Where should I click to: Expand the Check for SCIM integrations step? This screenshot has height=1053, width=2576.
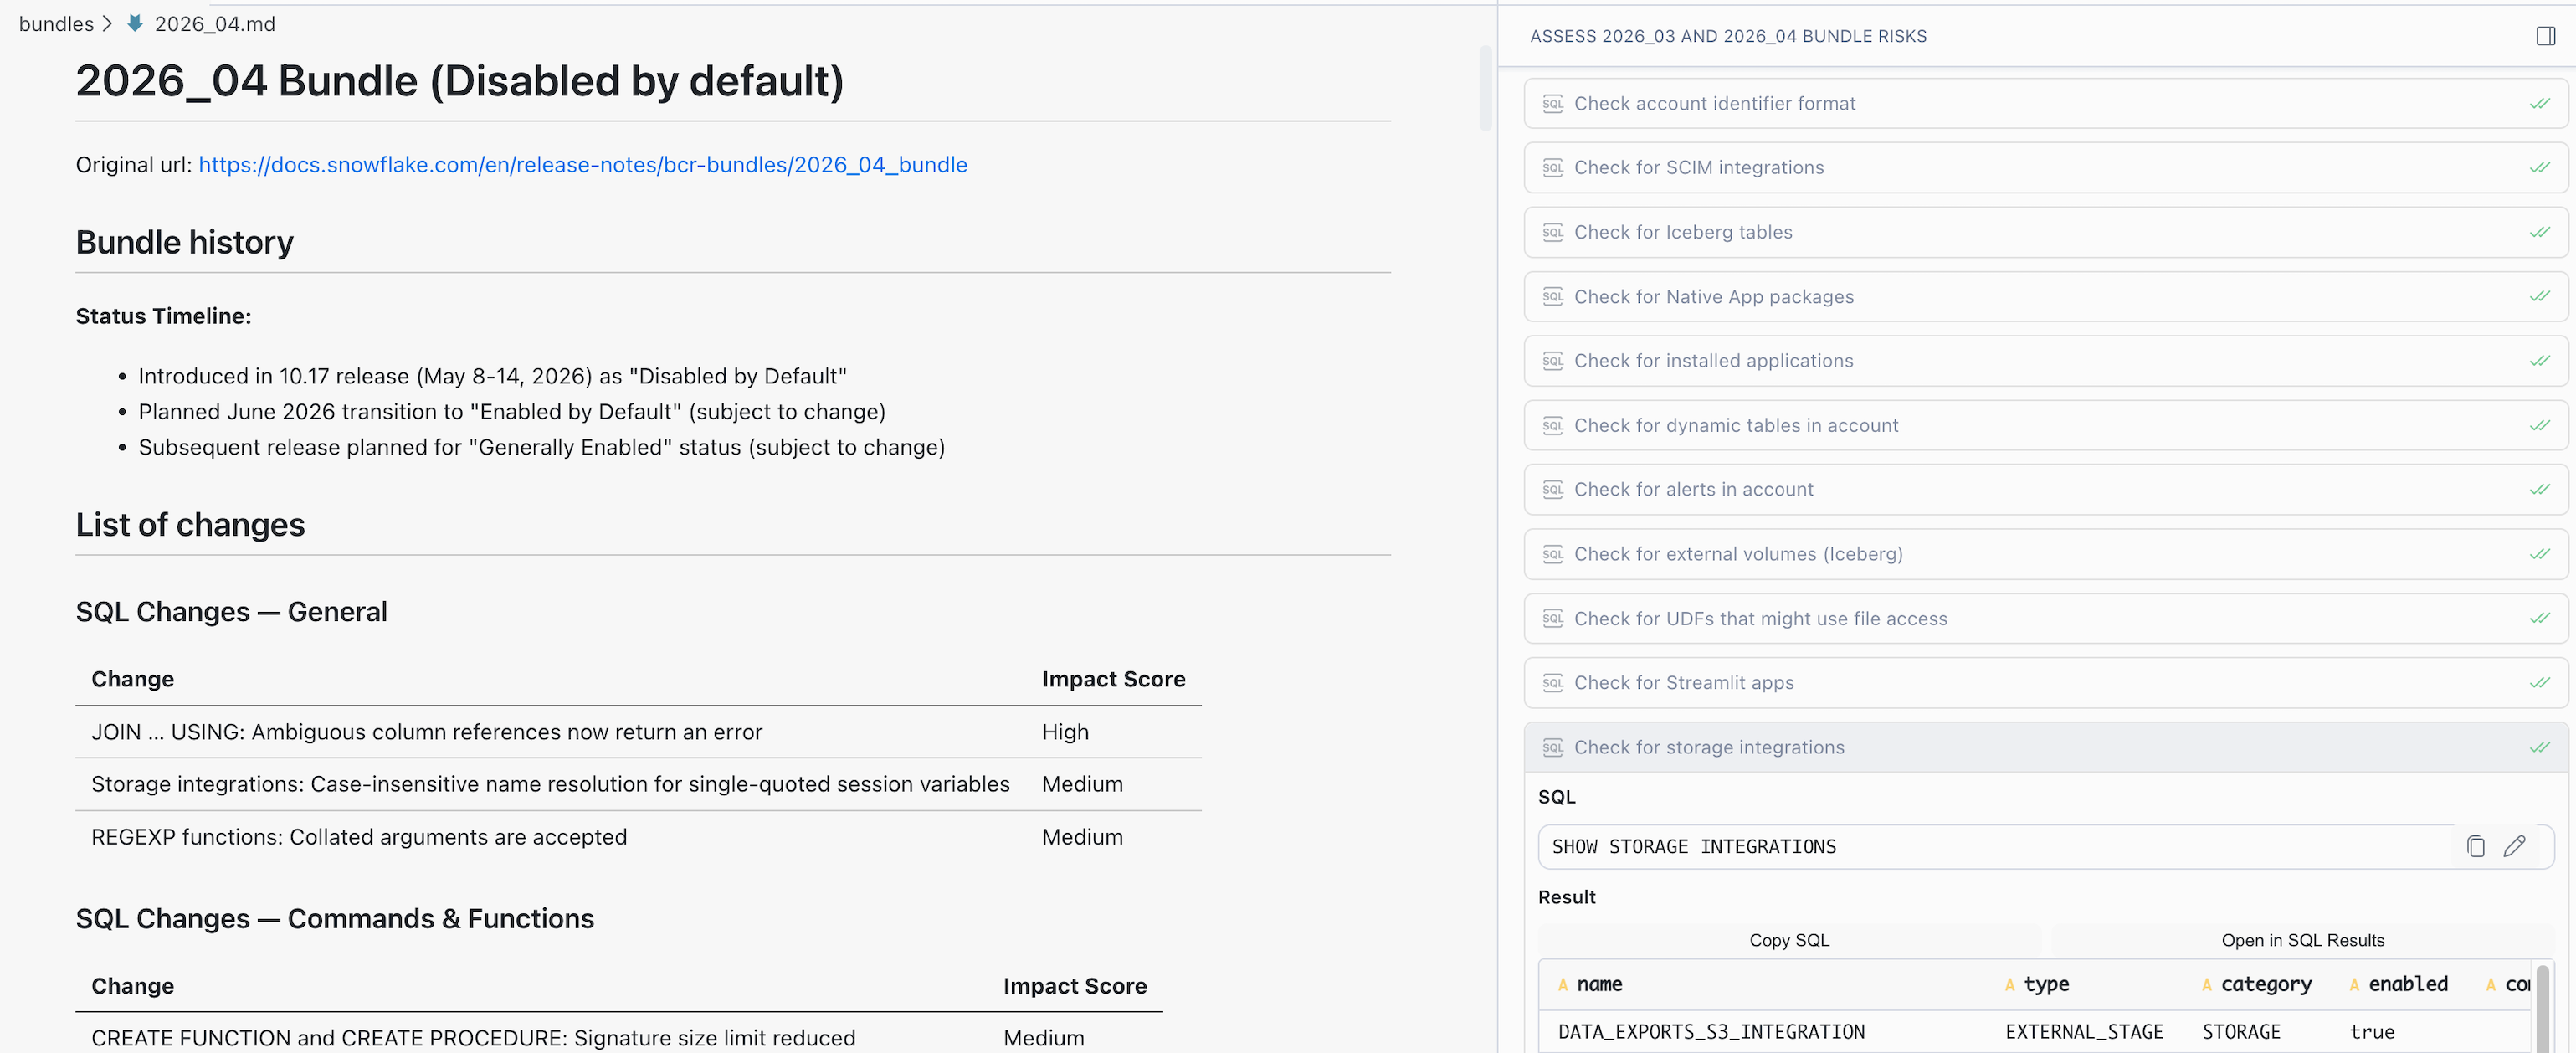[2045, 168]
